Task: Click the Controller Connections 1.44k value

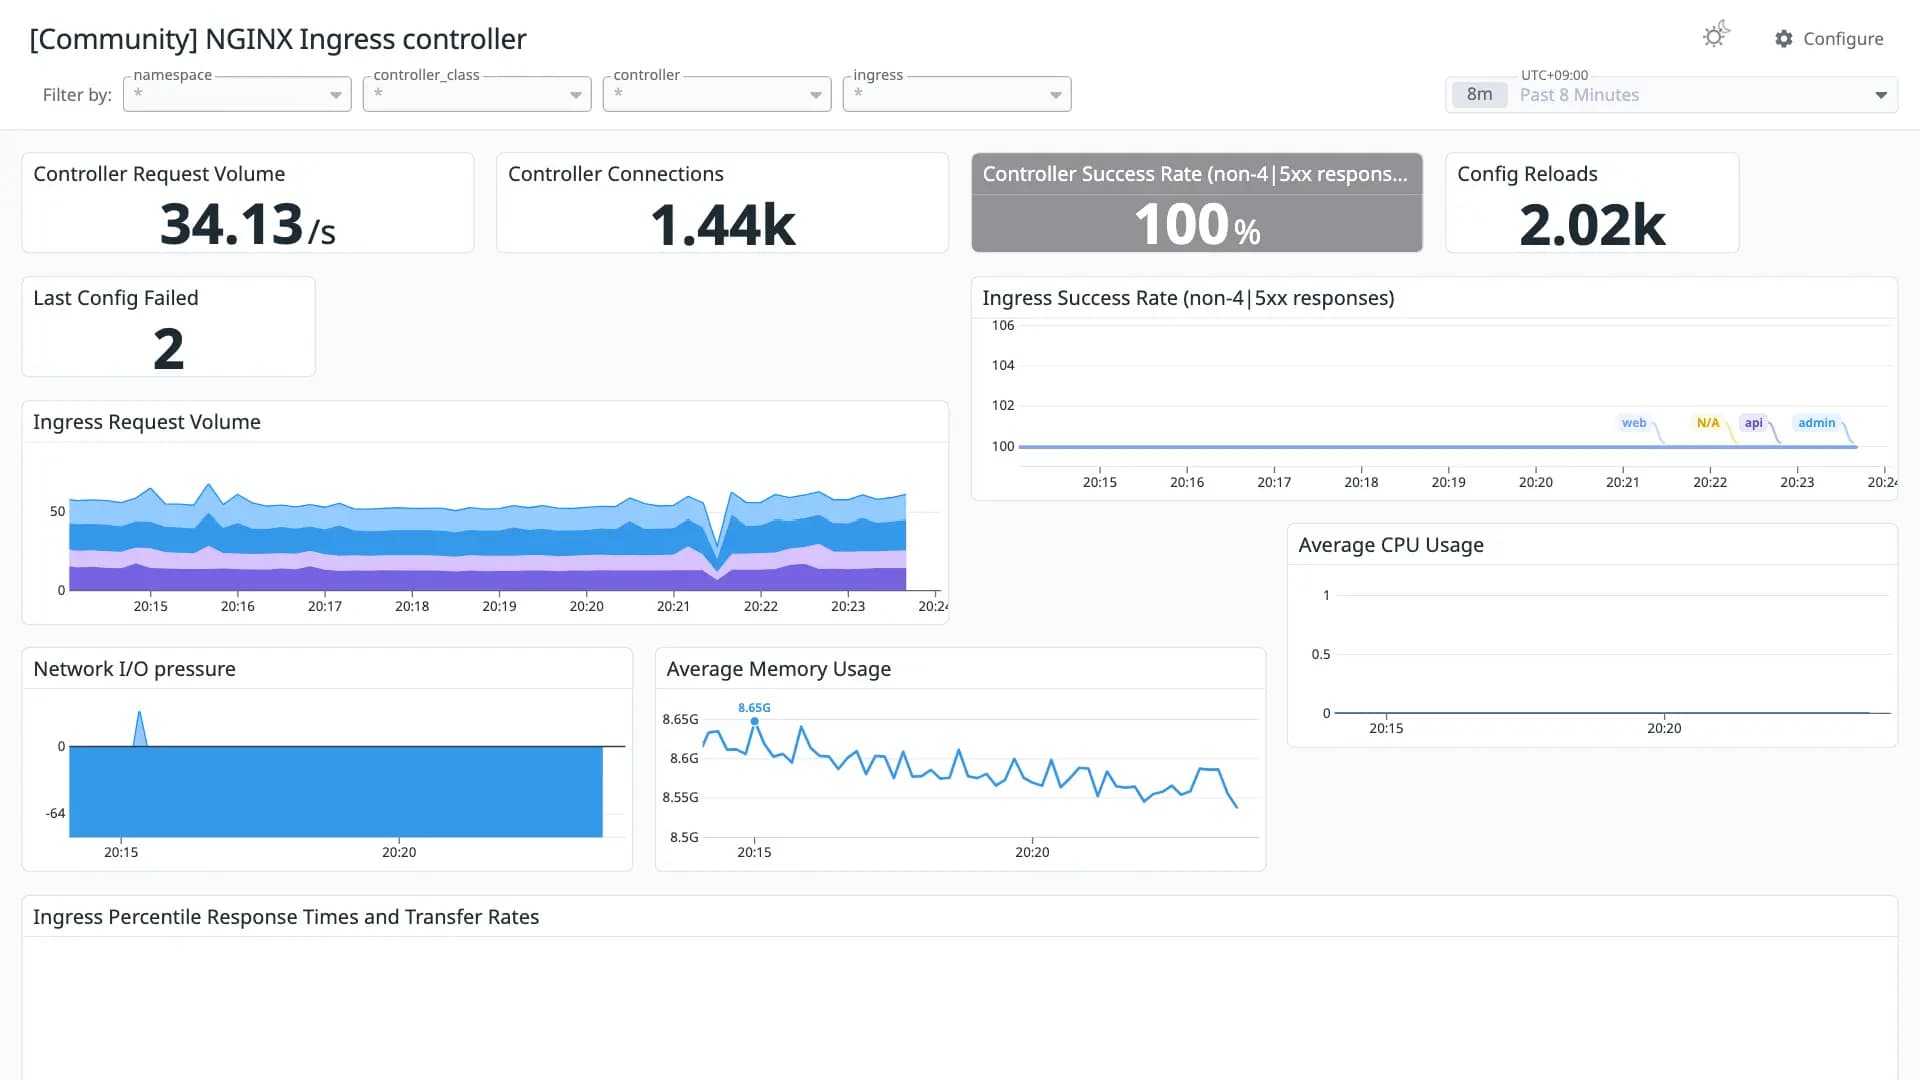Action: click(x=722, y=224)
